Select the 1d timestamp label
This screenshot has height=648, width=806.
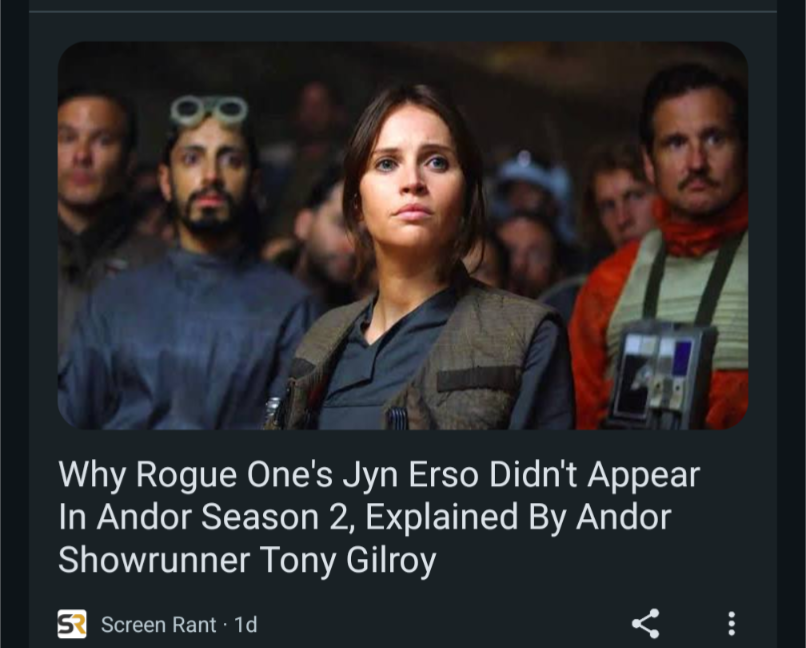(x=246, y=625)
